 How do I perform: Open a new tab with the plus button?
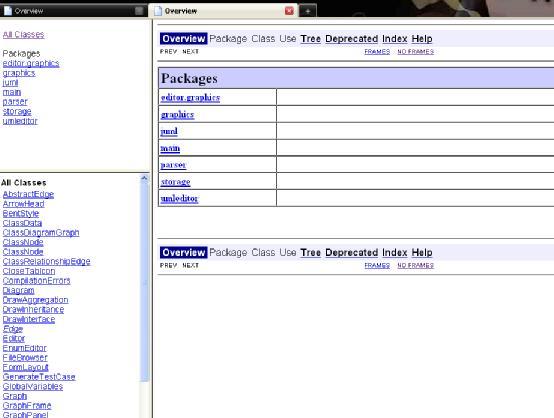click(308, 11)
